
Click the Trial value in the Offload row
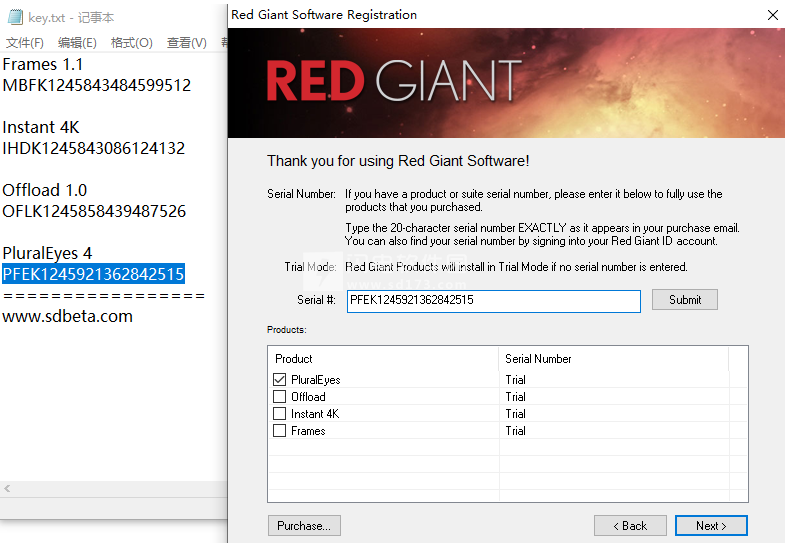tap(516, 397)
